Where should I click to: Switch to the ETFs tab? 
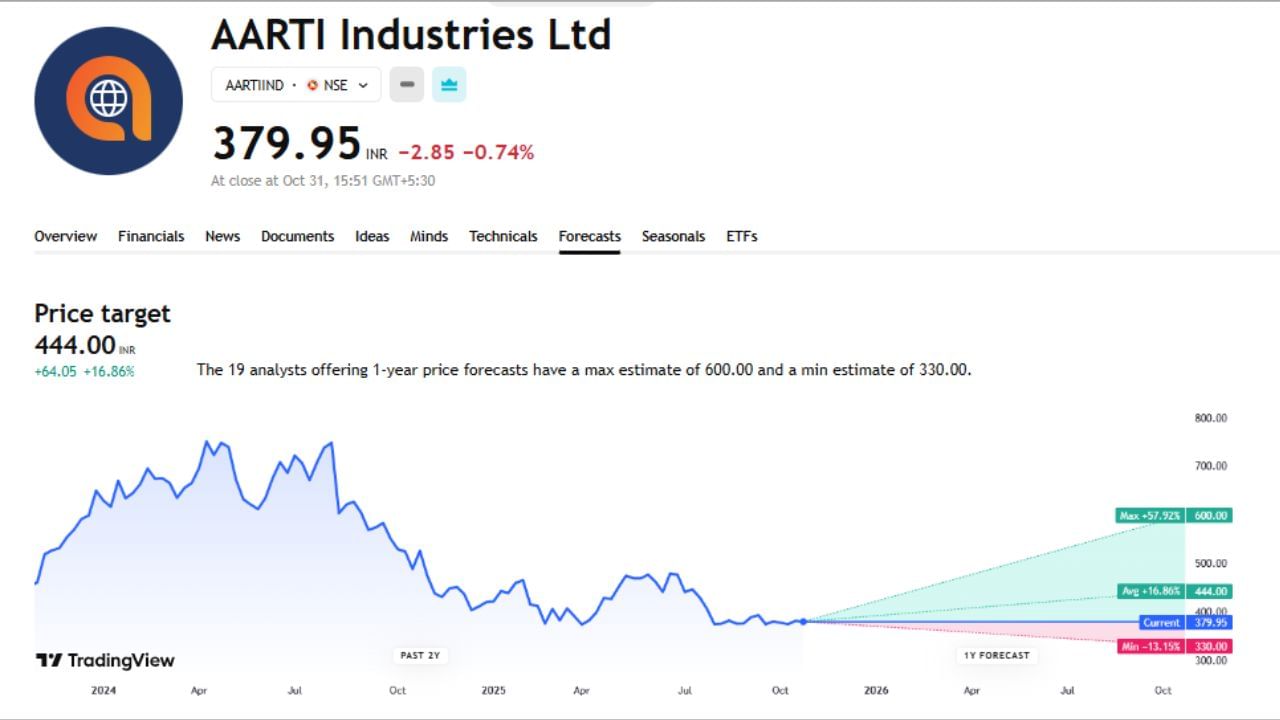tap(741, 236)
